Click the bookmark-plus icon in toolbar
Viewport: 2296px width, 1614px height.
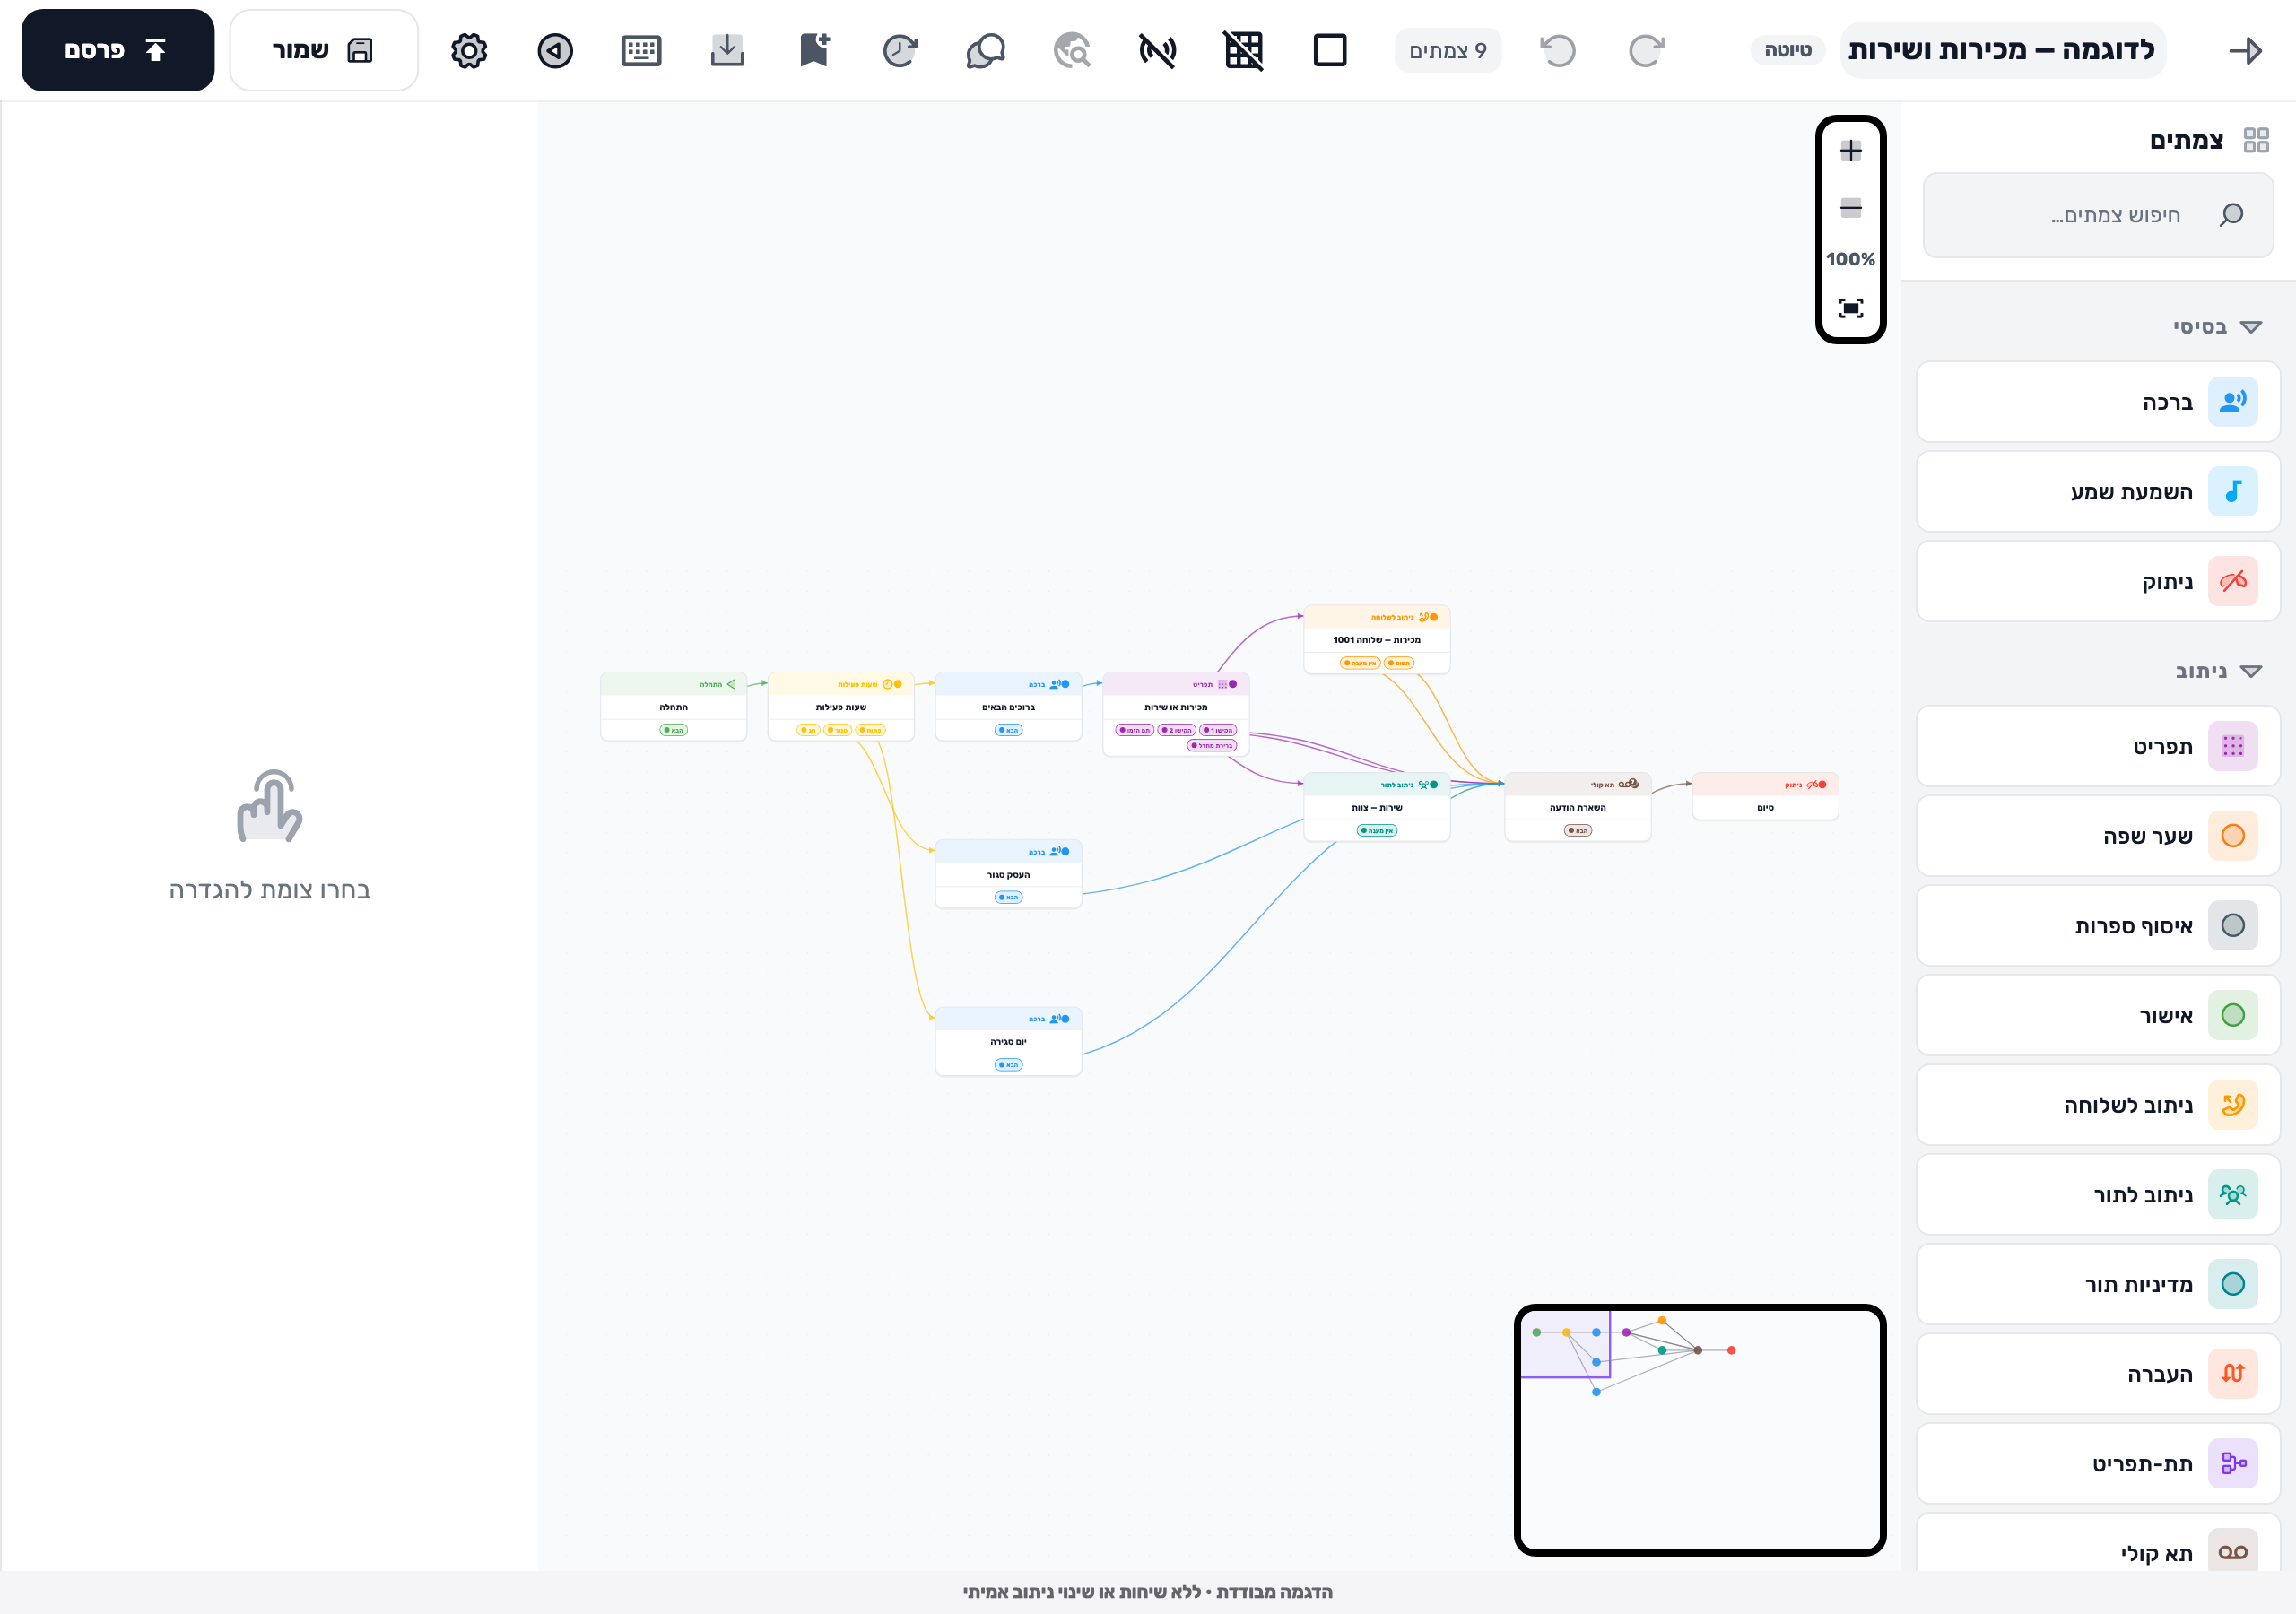[814, 51]
